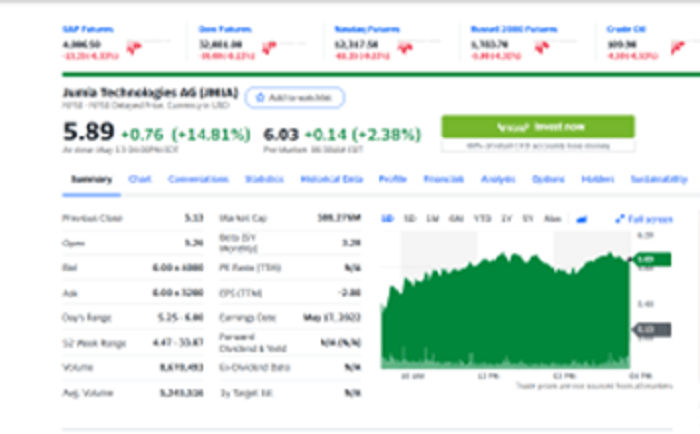
Task: Click the star icon in Add to watchlist
Action: point(260,97)
